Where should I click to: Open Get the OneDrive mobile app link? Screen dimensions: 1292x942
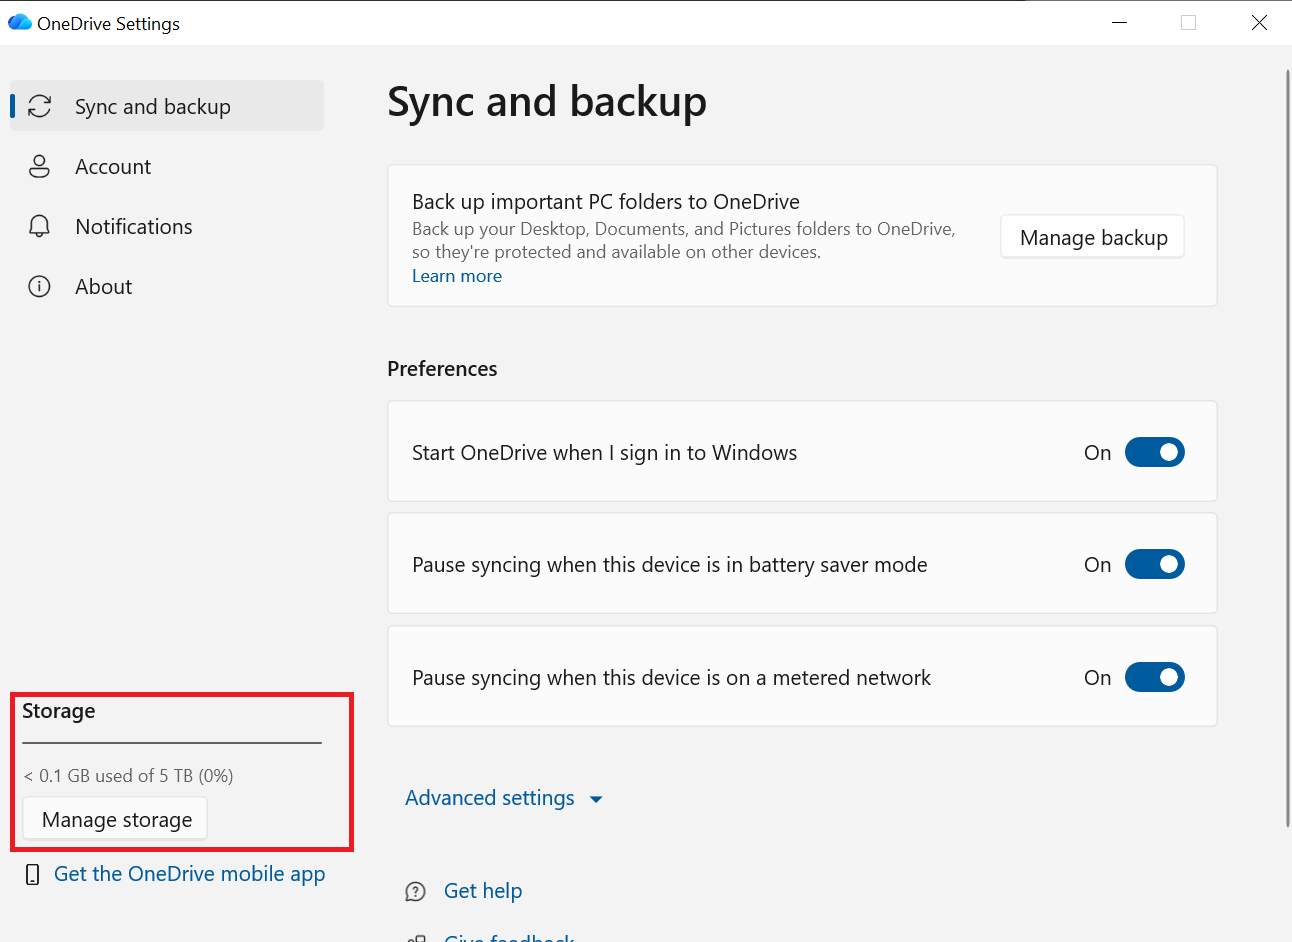190,874
